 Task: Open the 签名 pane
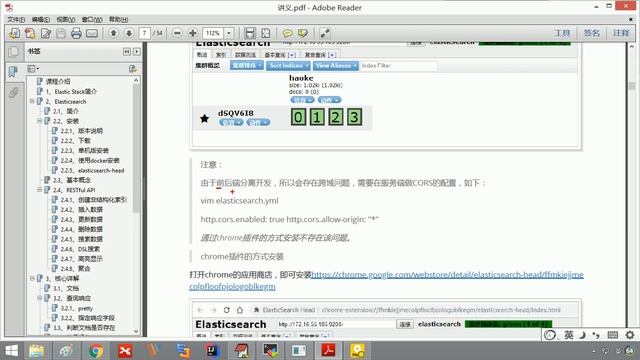click(591, 33)
